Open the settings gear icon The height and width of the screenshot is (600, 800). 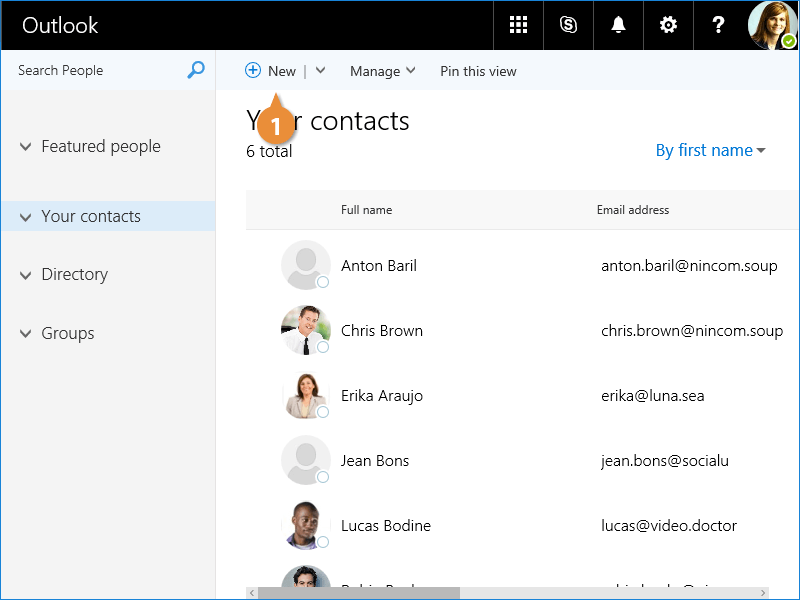668,25
